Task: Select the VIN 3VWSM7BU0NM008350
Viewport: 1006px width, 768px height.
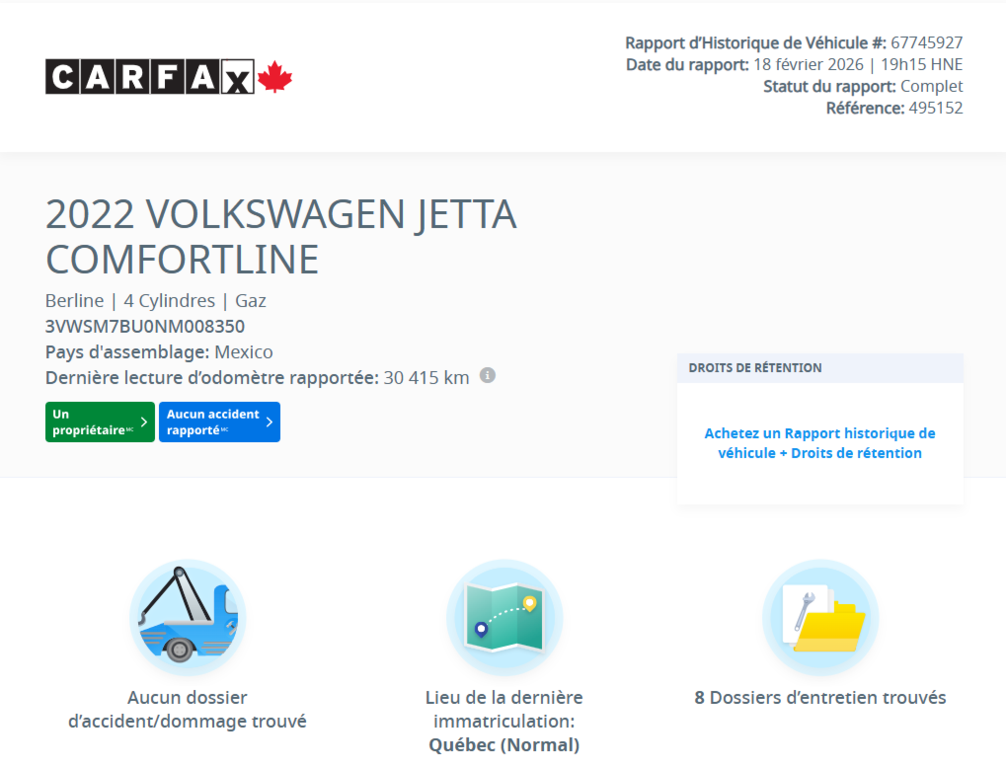Action: pyautogui.click(x=145, y=326)
